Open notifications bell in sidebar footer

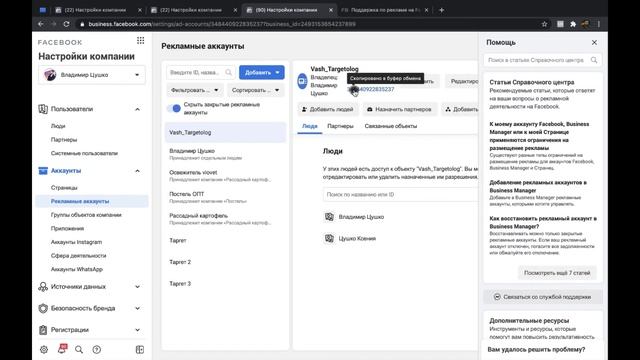[62, 349]
